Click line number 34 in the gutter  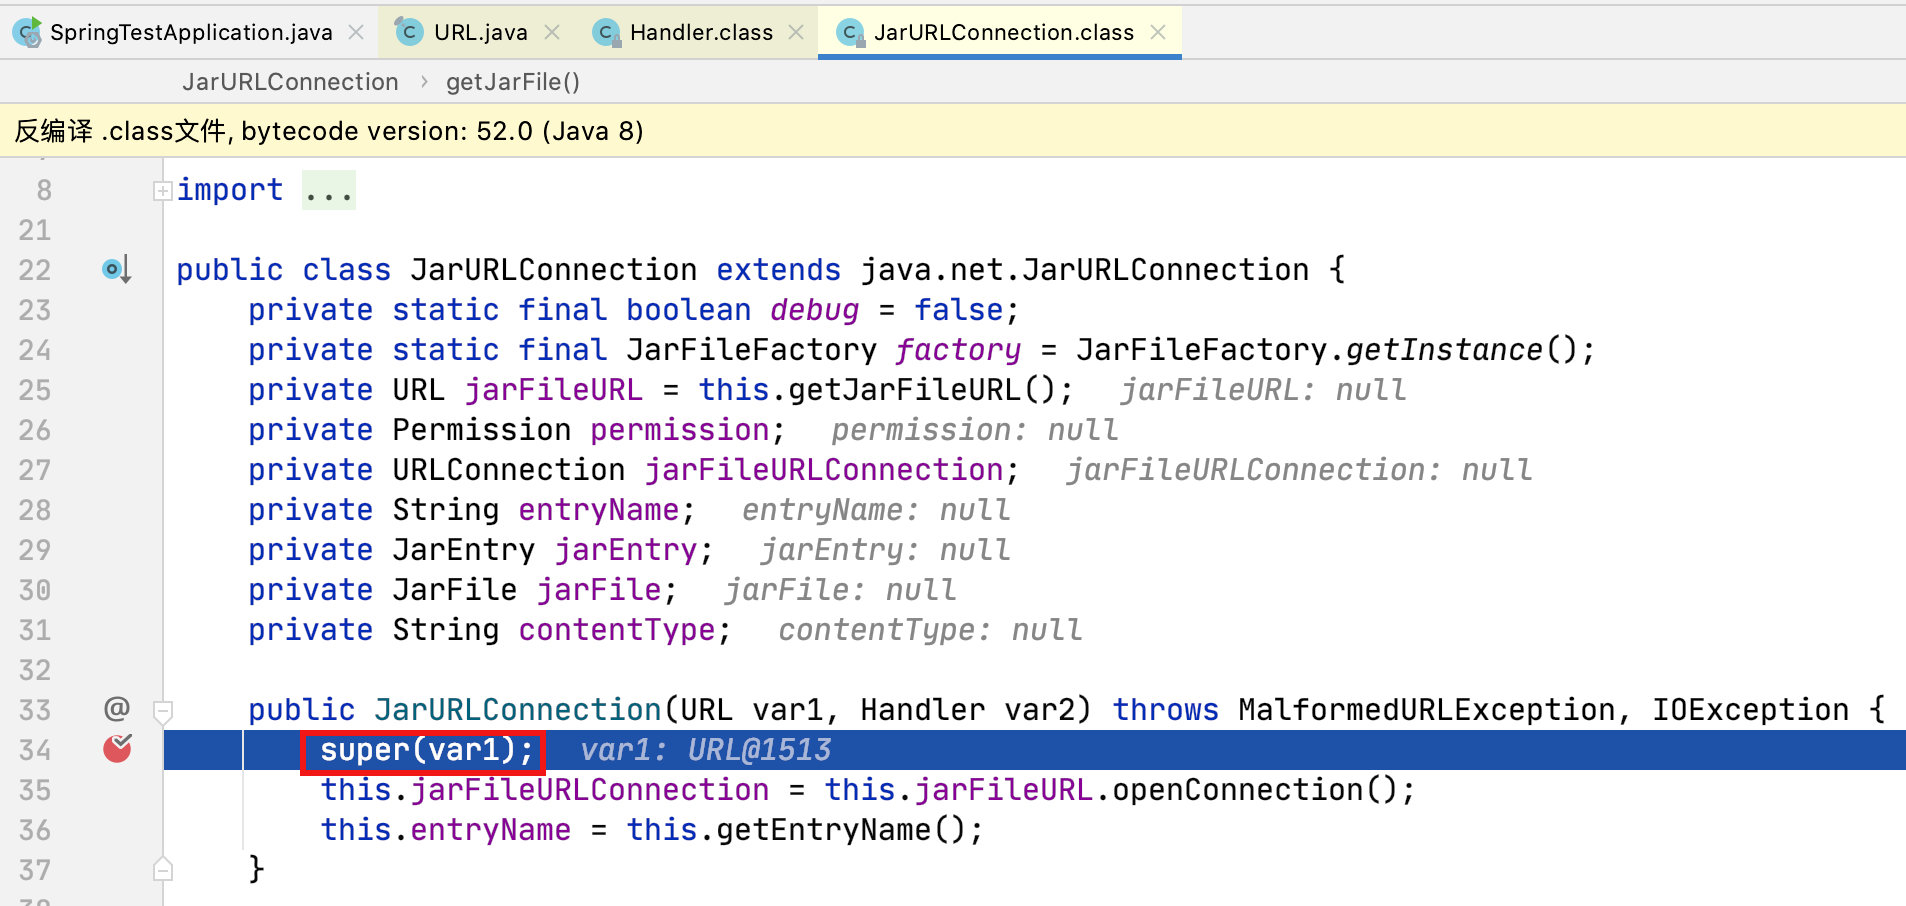35,750
